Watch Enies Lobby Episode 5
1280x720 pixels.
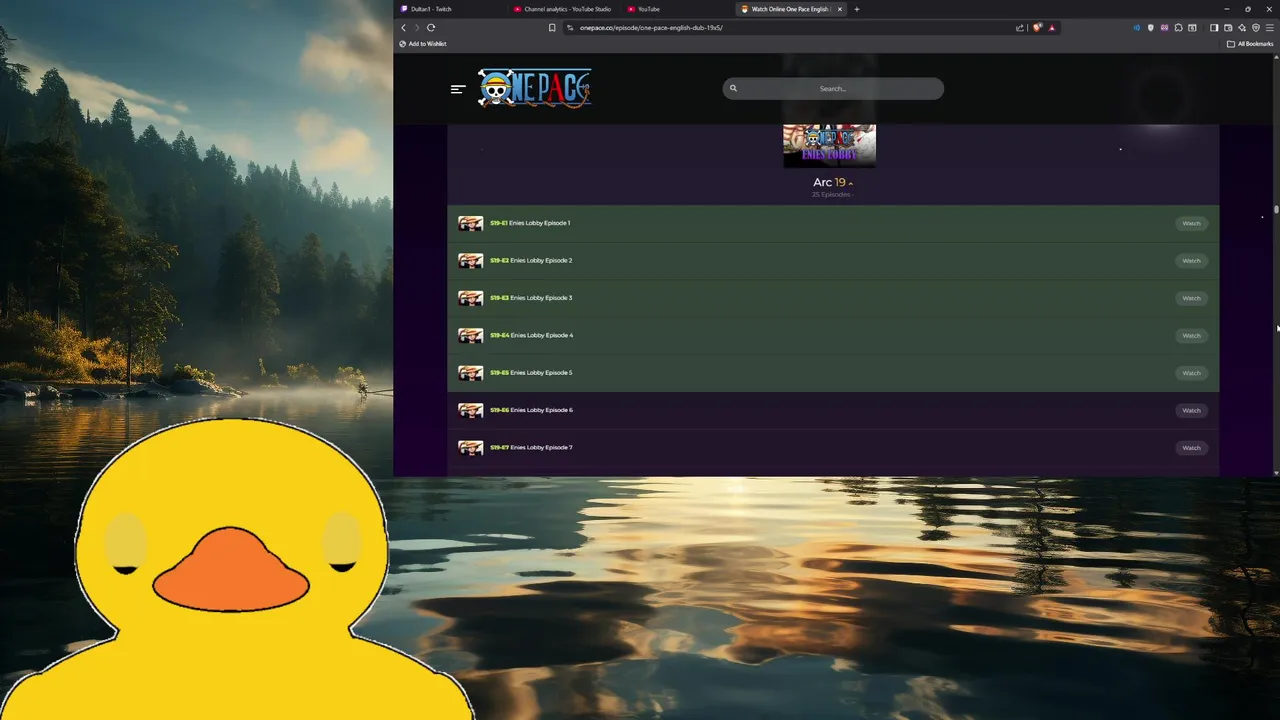point(1191,373)
